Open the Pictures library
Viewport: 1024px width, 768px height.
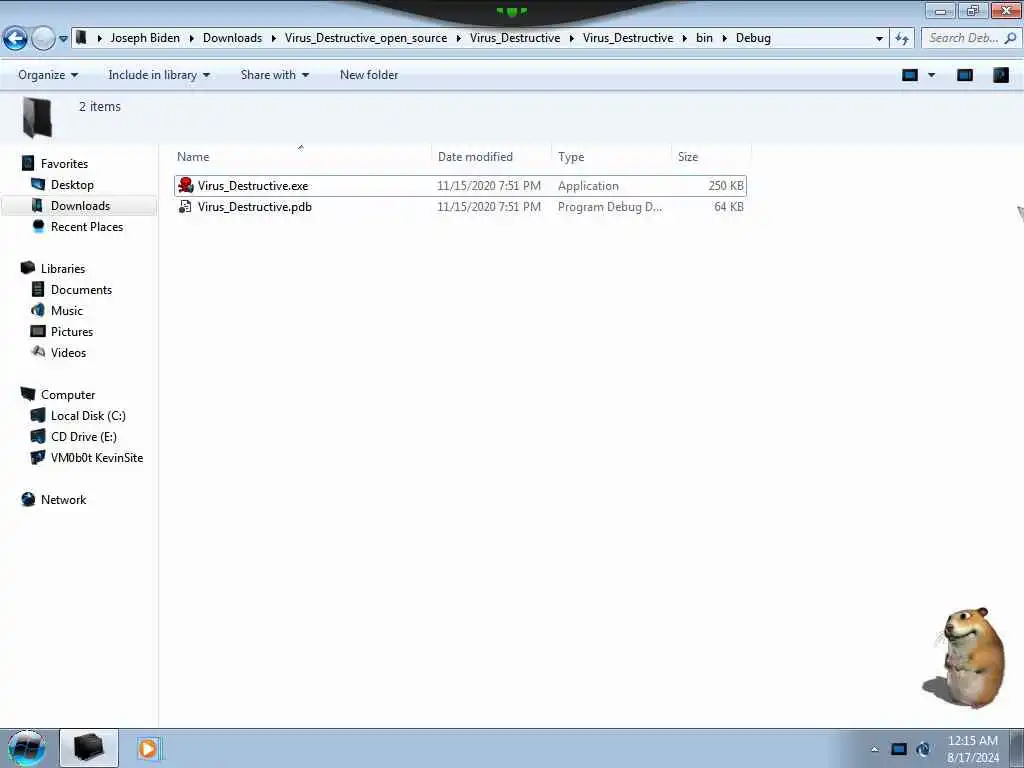coord(72,331)
